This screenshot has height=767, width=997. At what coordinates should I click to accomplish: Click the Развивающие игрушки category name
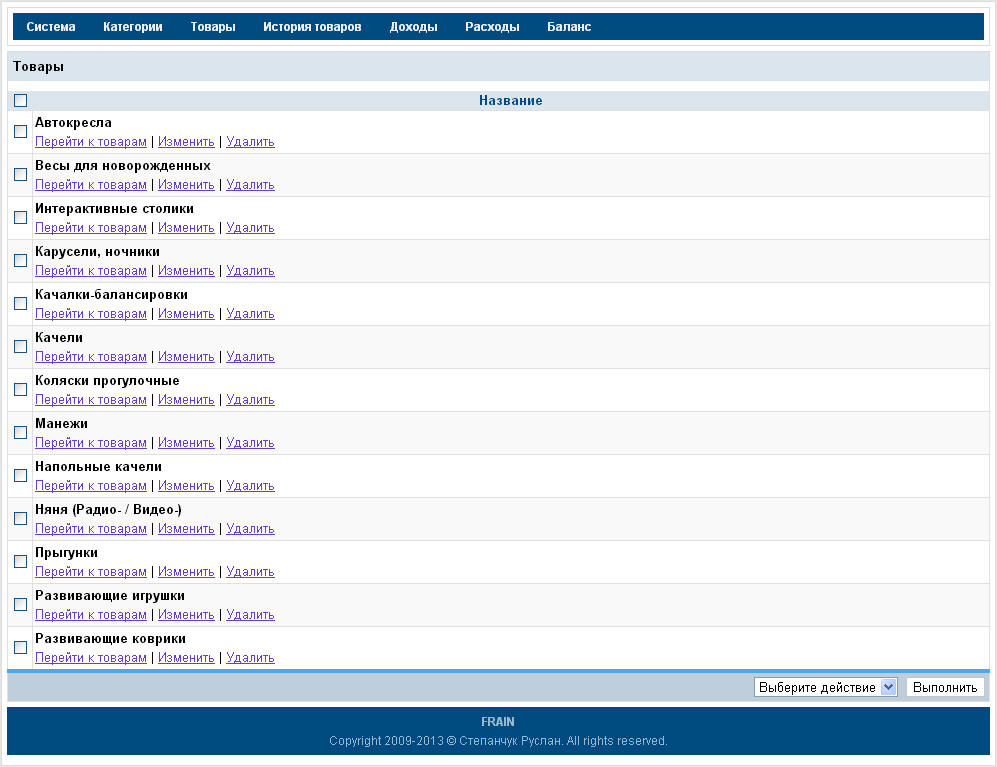pyautogui.click(x=110, y=596)
